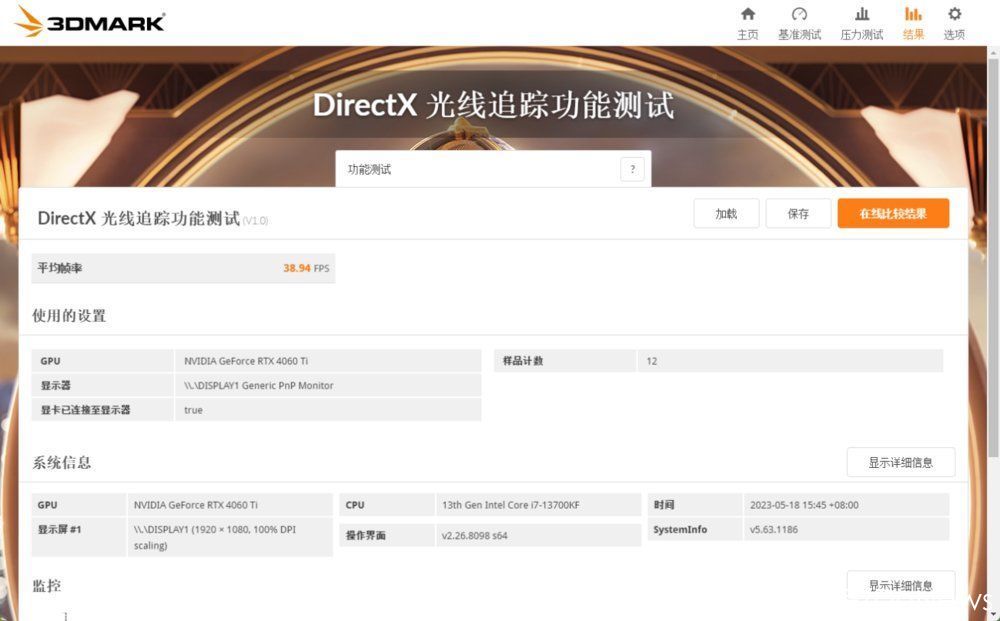The image size is (1000, 621).
Task: Go to the 主页 home icon
Action: click(x=747, y=14)
